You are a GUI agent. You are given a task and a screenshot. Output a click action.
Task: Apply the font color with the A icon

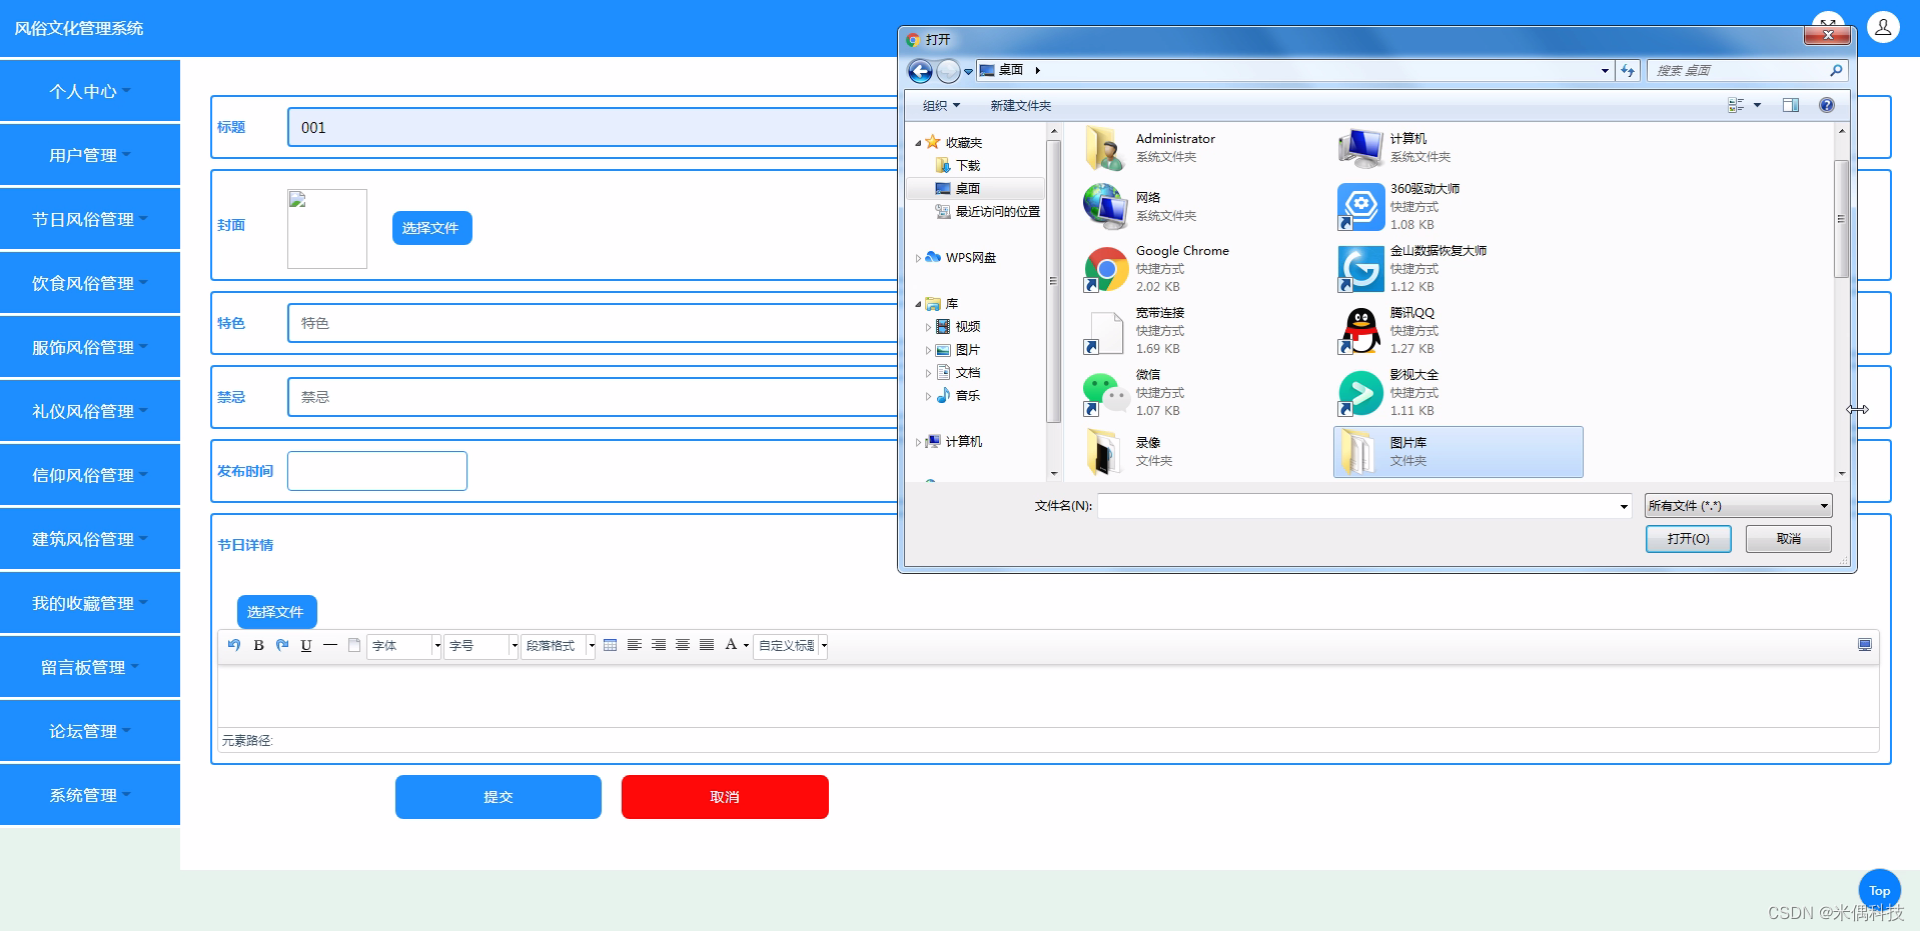(x=731, y=645)
